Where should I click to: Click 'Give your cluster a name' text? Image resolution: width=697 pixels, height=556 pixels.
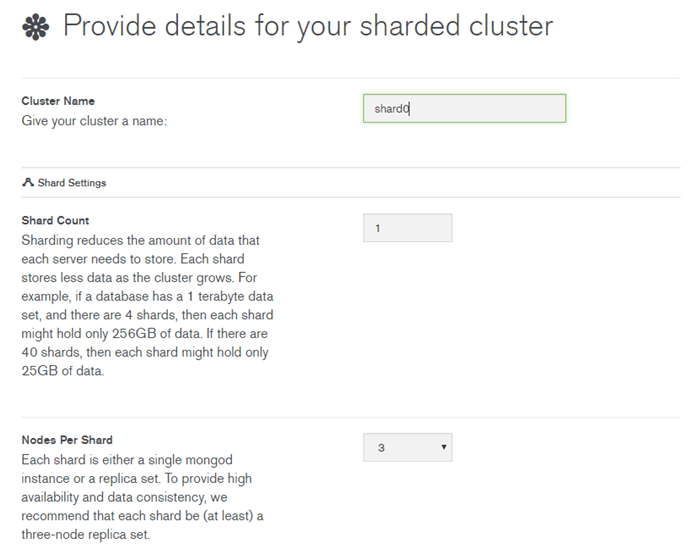pyautogui.click(x=94, y=121)
